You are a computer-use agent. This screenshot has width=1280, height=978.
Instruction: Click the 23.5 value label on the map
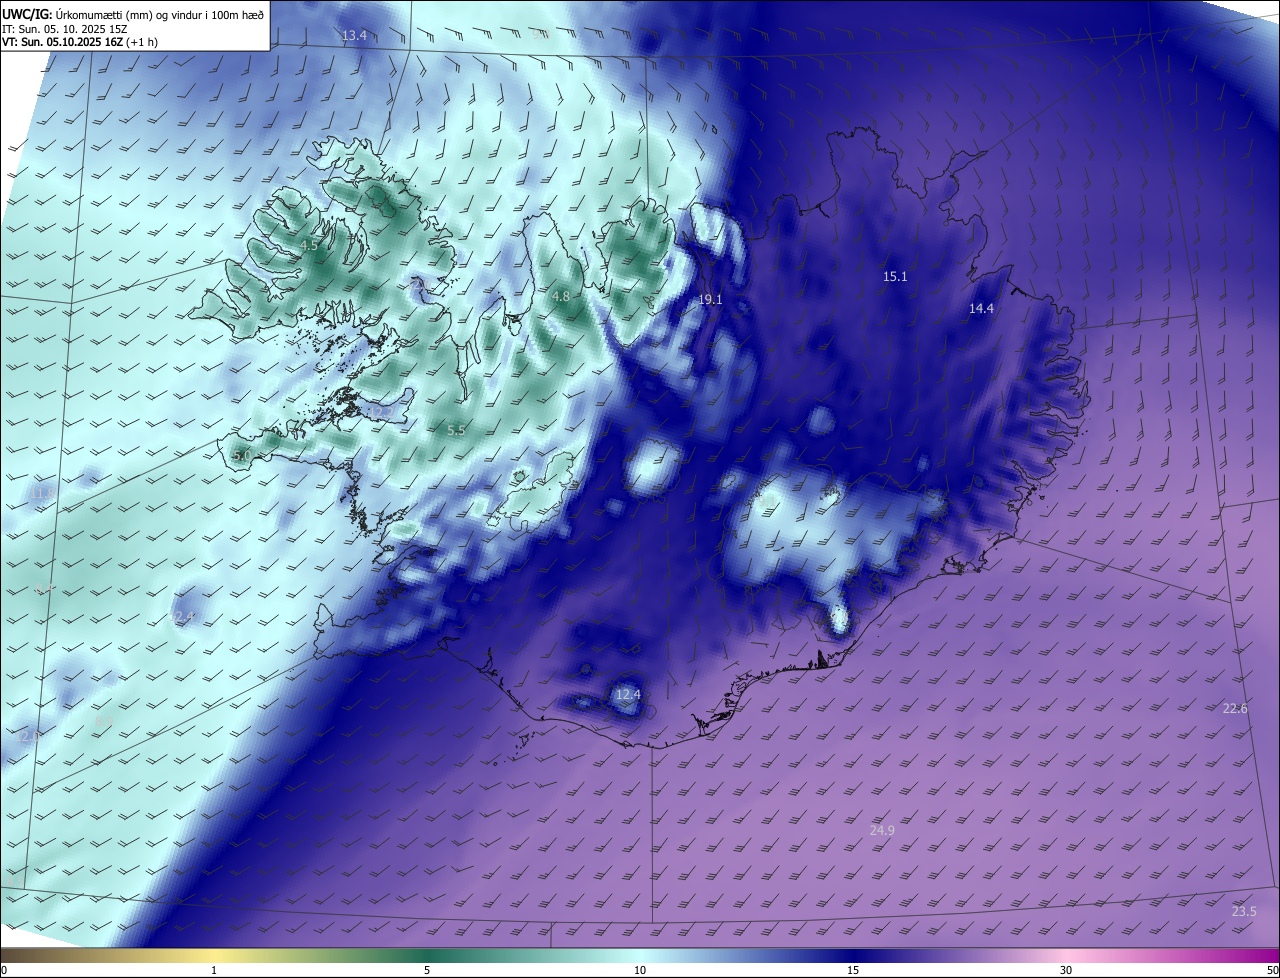pyautogui.click(x=1244, y=911)
